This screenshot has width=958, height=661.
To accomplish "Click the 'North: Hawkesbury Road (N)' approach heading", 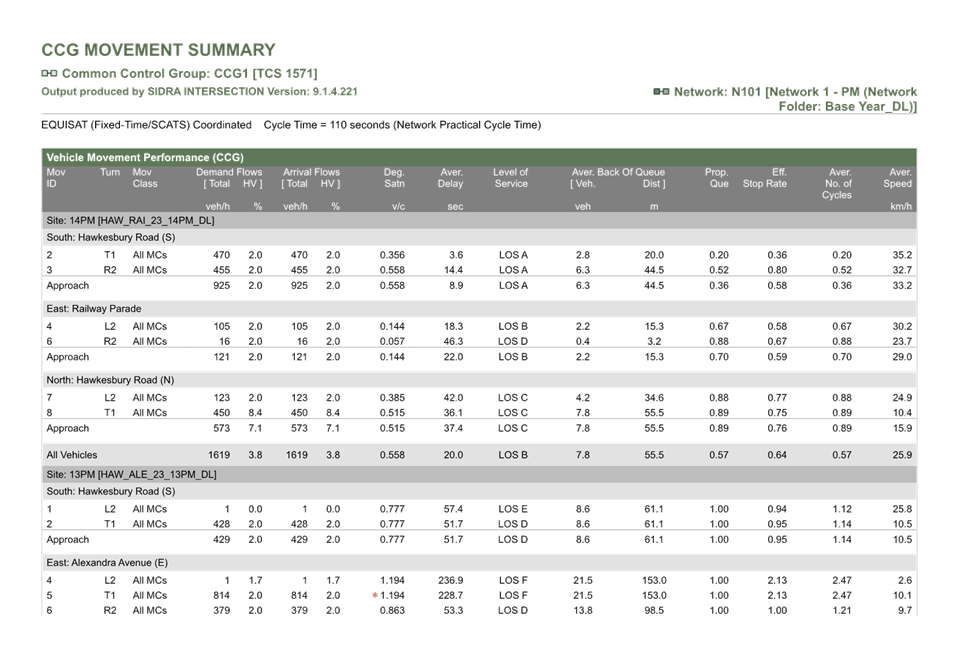I will [x=111, y=380].
